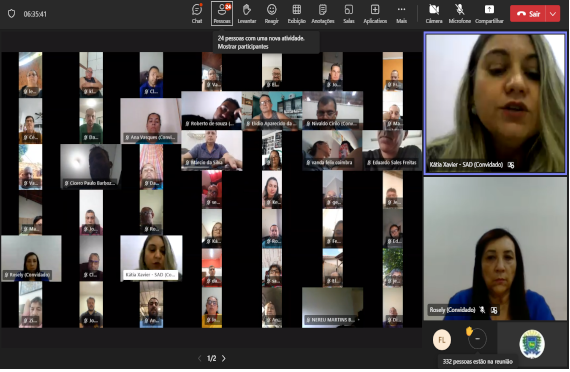Toggle the Câmera on or off
The width and height of the screenshot is (570, 372).
434,13
